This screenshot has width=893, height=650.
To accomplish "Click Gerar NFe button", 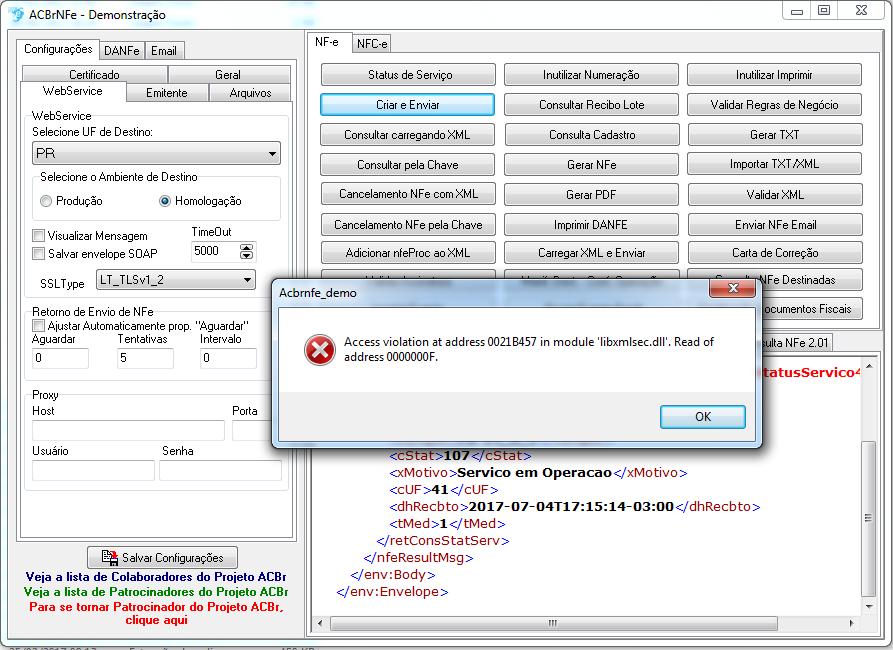I will (x=591, y=165).
